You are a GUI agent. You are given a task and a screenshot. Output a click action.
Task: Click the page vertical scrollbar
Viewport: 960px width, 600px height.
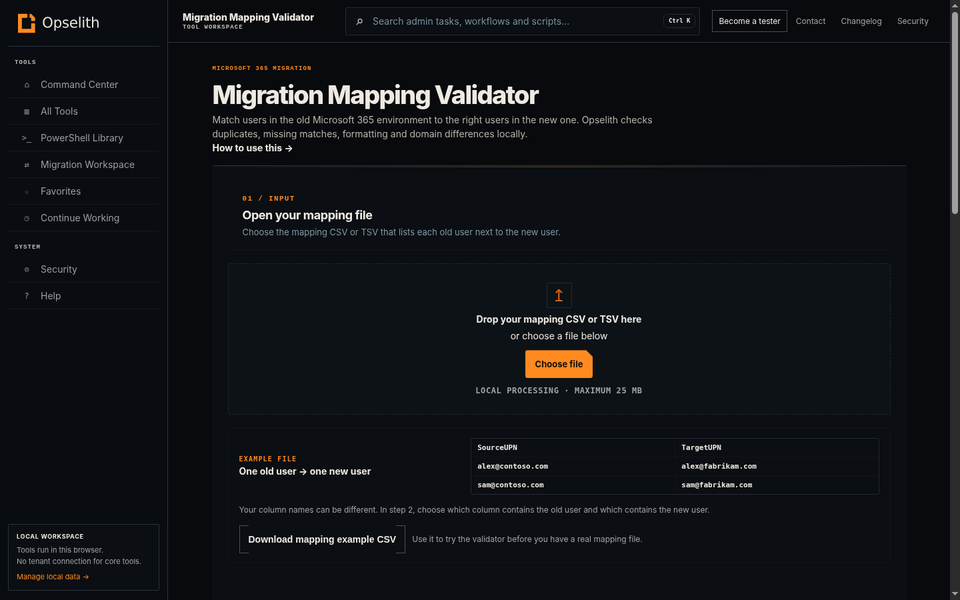[955, 113]
